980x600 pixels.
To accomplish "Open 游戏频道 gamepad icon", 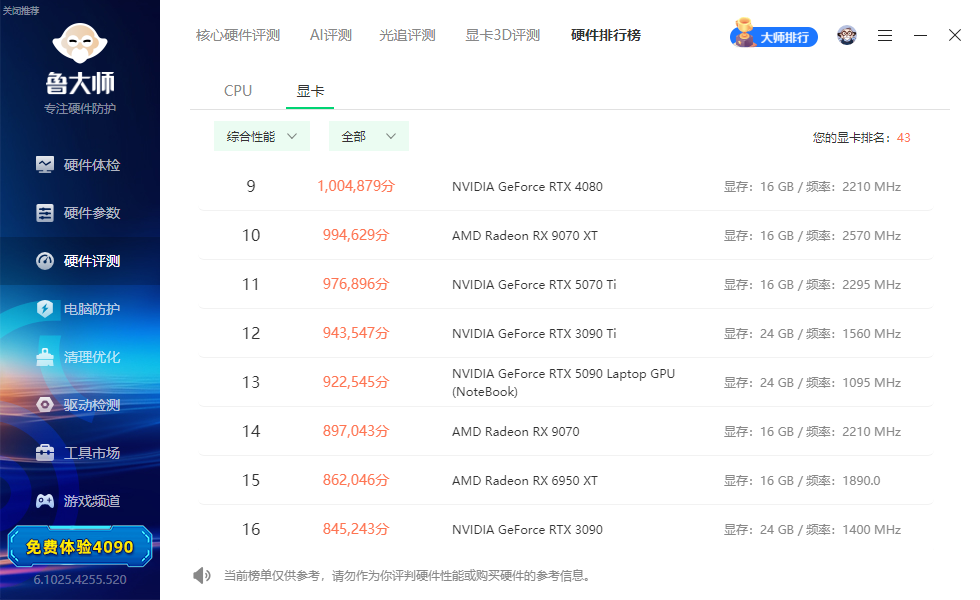I will (45, 501).
